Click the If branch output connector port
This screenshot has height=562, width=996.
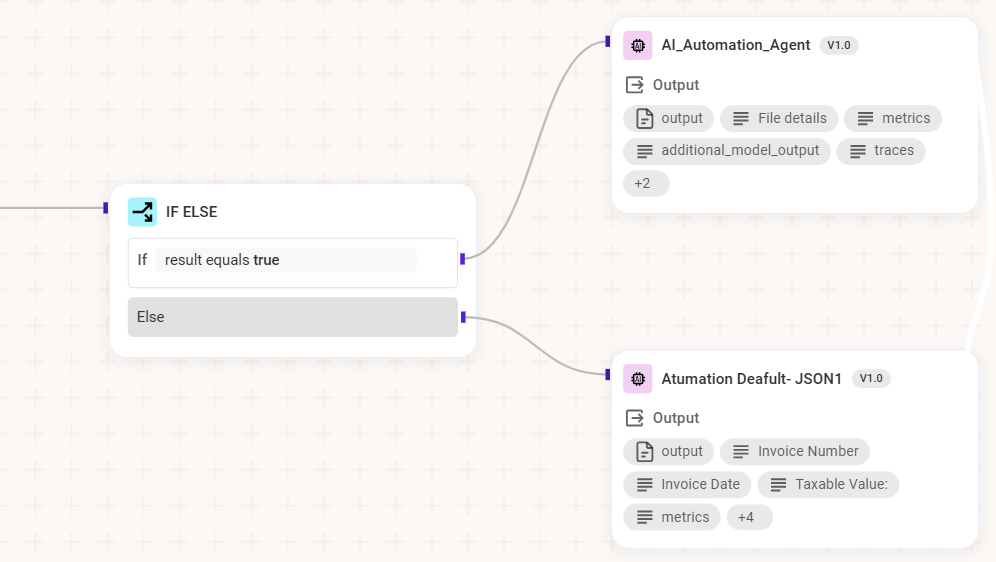pos(462,259)
